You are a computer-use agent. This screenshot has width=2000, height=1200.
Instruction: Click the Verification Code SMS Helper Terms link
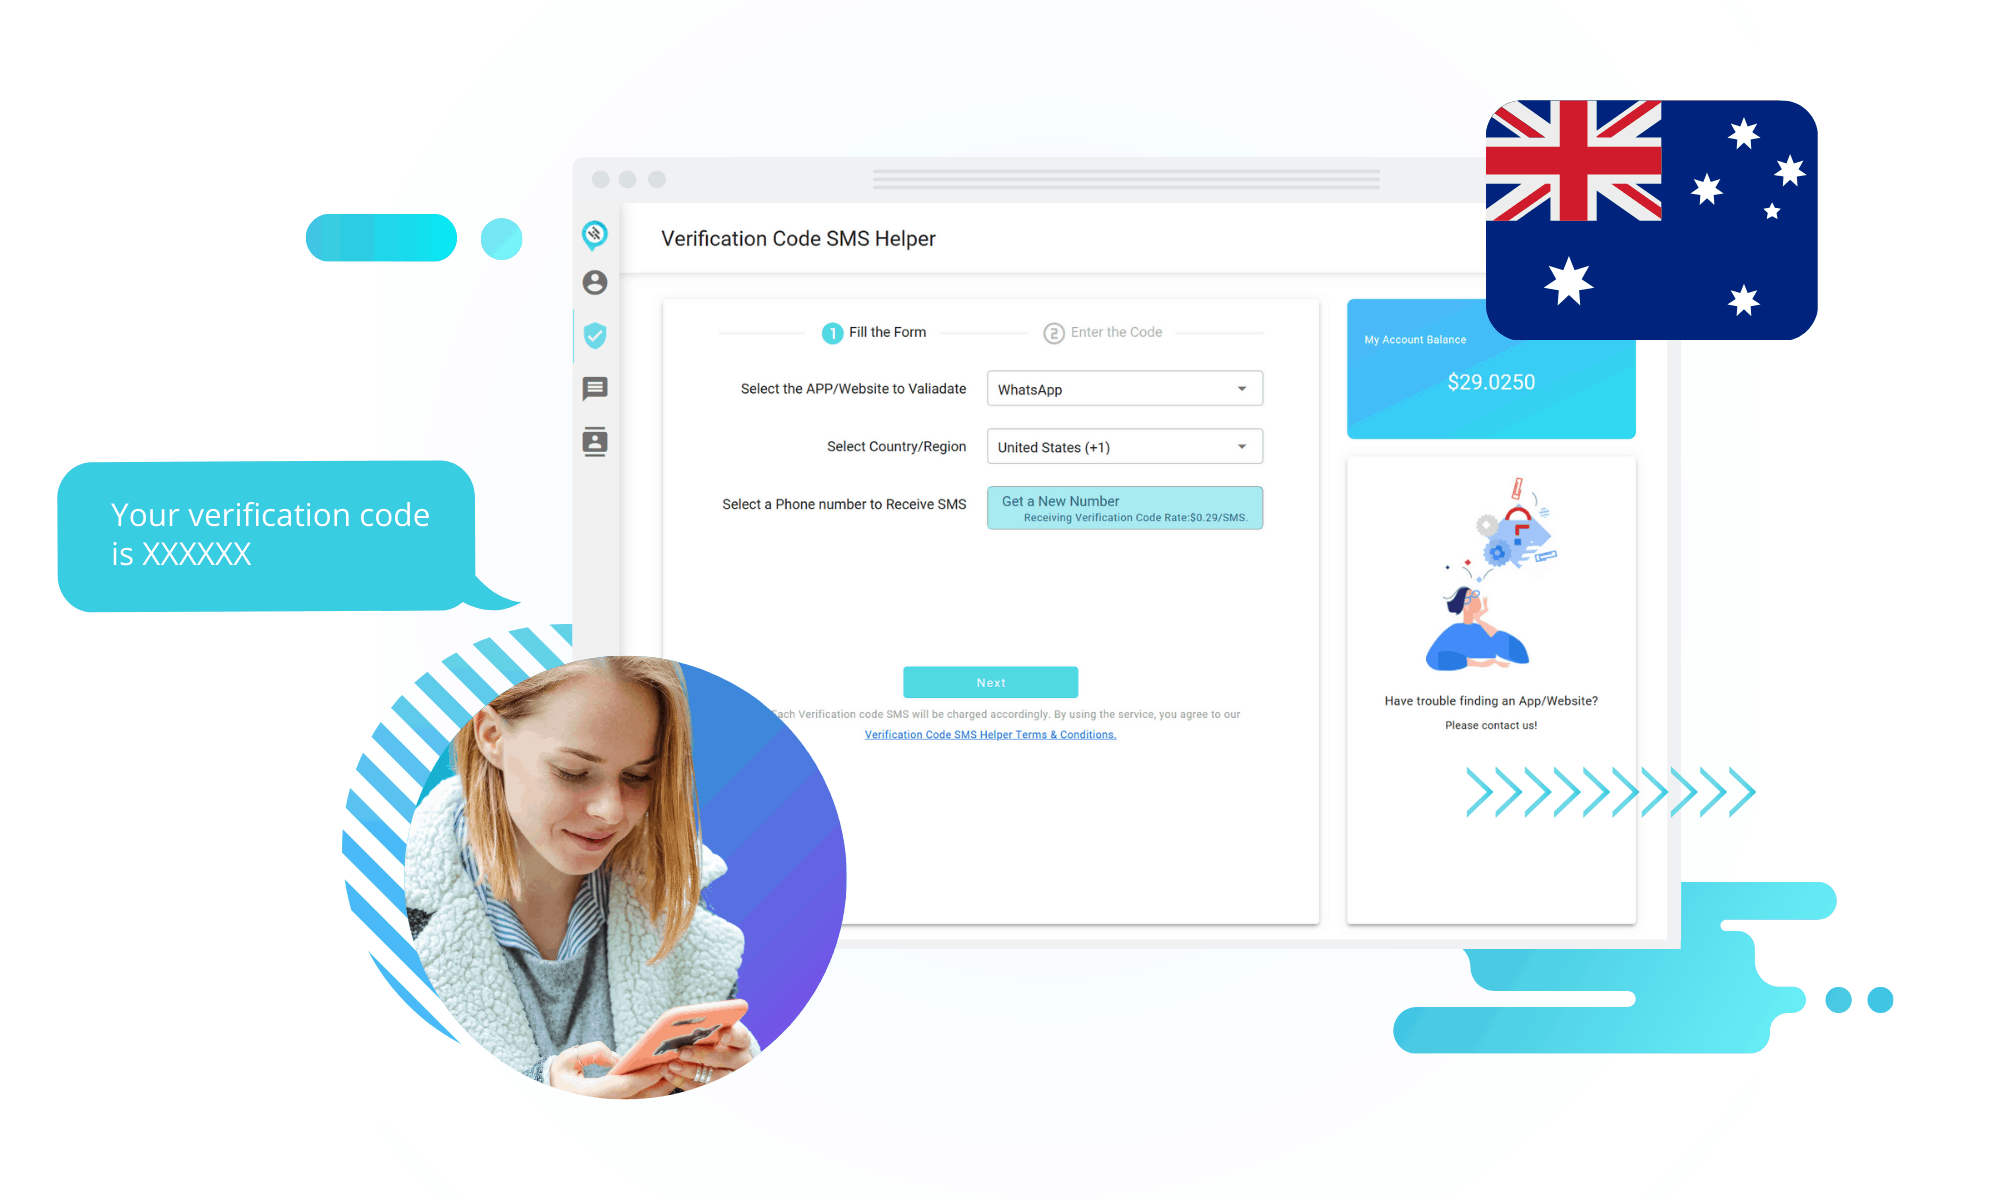pyautogui.click(x=990, y=734)
